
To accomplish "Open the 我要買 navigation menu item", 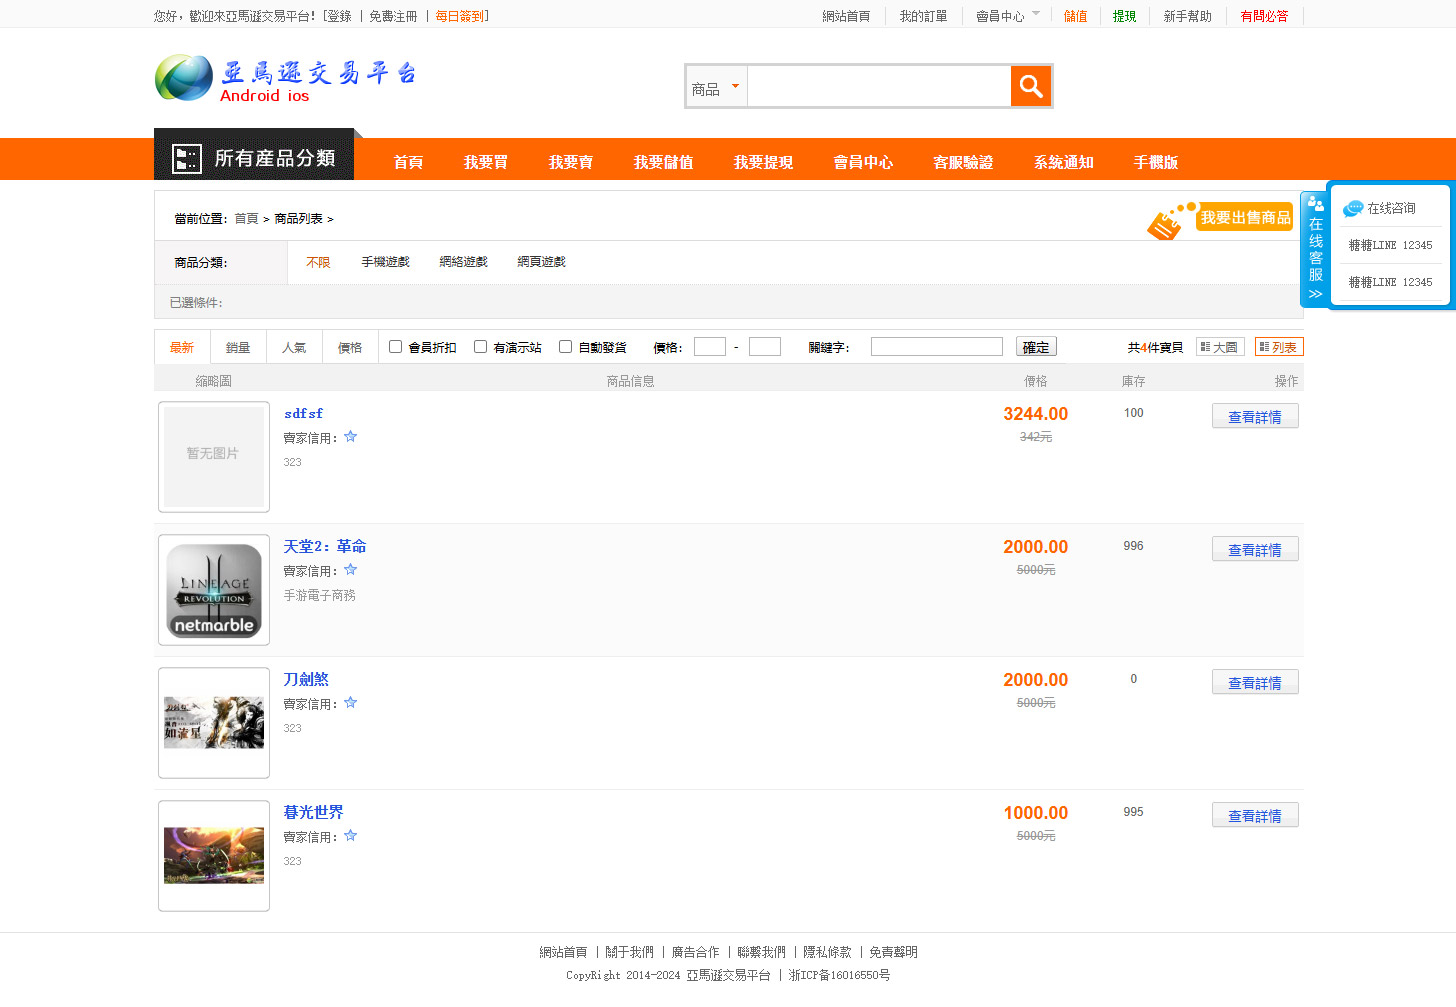I will pos(485,162).
